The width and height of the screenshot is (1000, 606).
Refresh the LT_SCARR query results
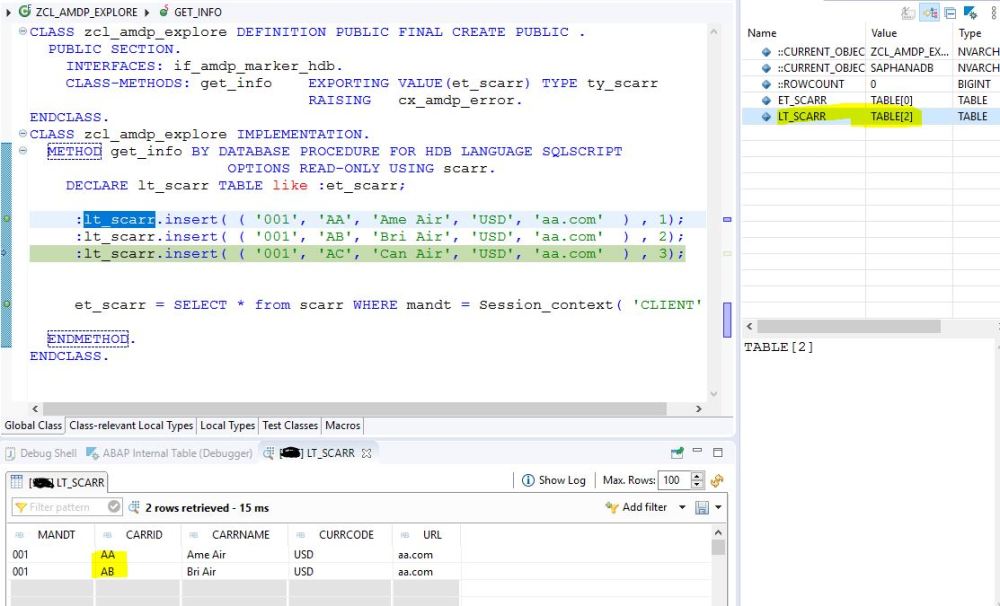pyautogui.click(x=717, y=480)
